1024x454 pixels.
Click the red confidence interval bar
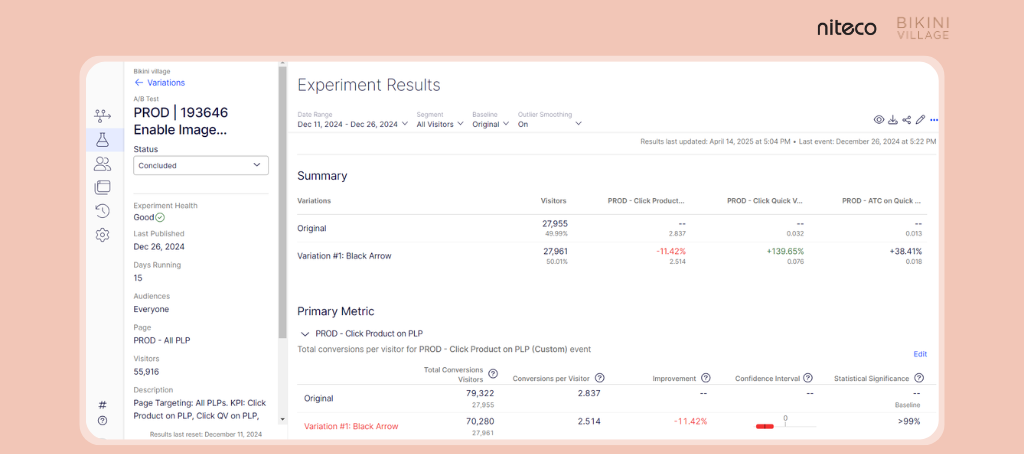pyautogui.click(x=765, y=426)
